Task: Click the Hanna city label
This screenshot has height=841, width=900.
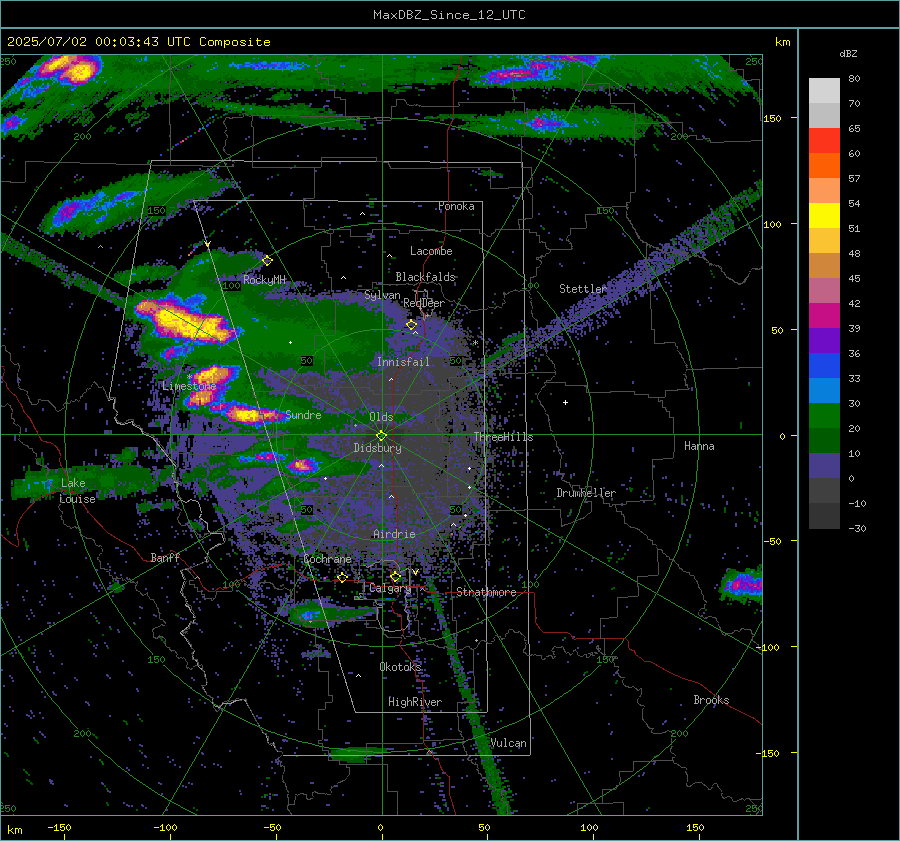Action: tap(699, 446)
